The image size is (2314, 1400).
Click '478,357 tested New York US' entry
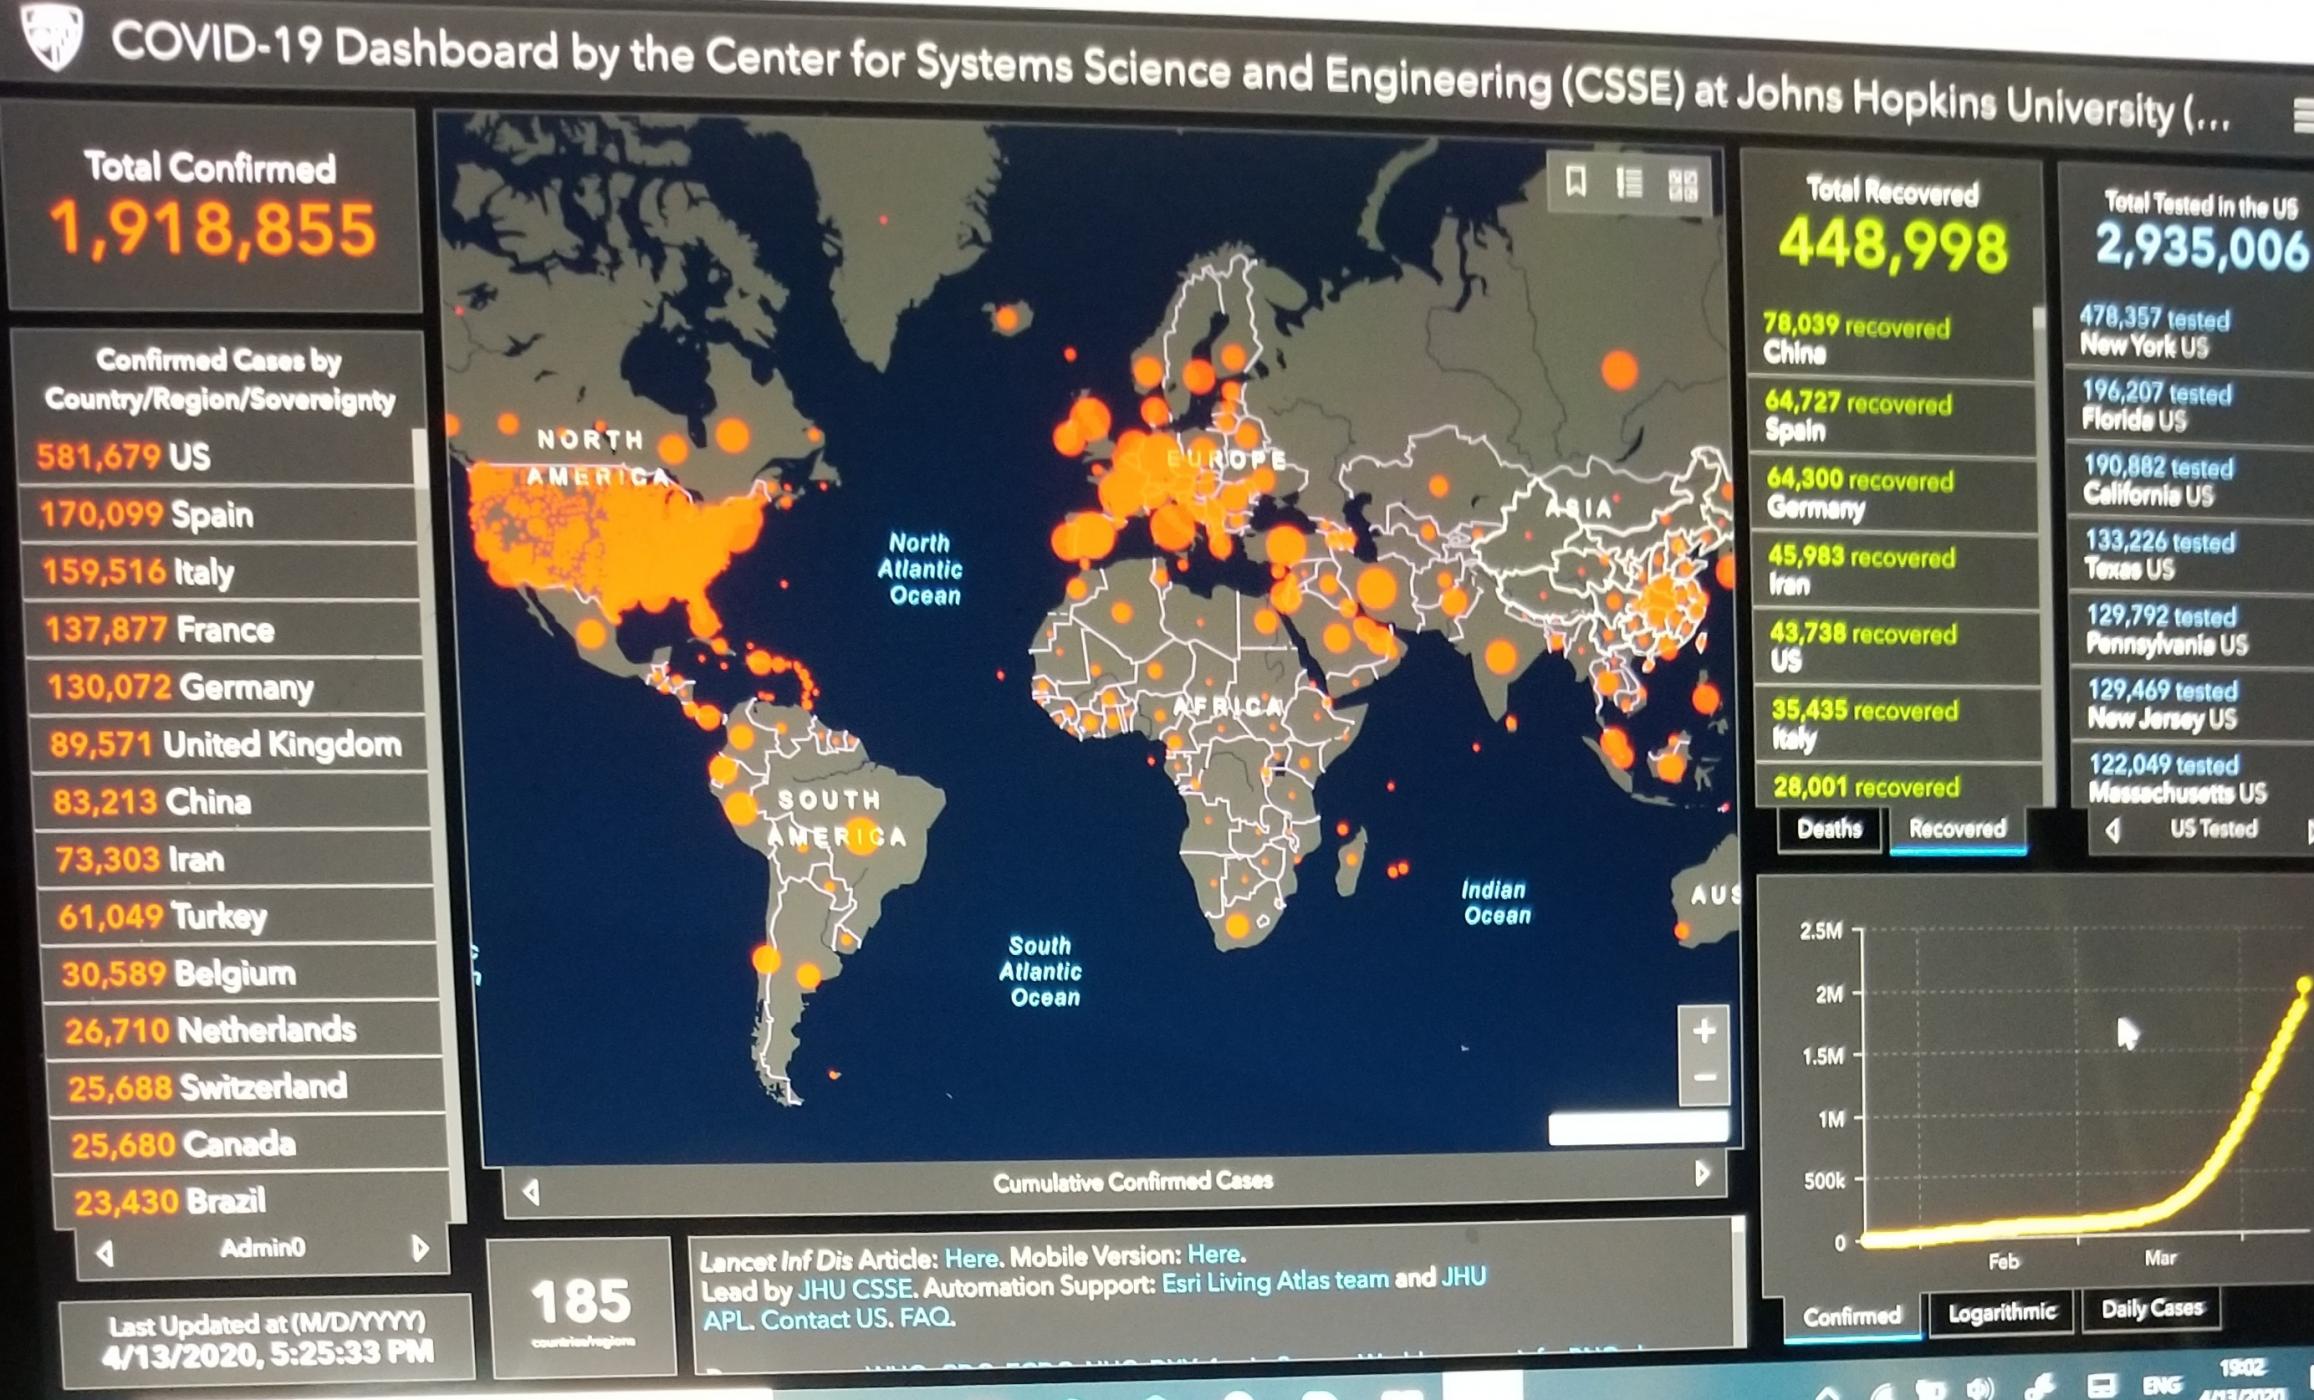pyautogui.click(x=2190, y=332)
